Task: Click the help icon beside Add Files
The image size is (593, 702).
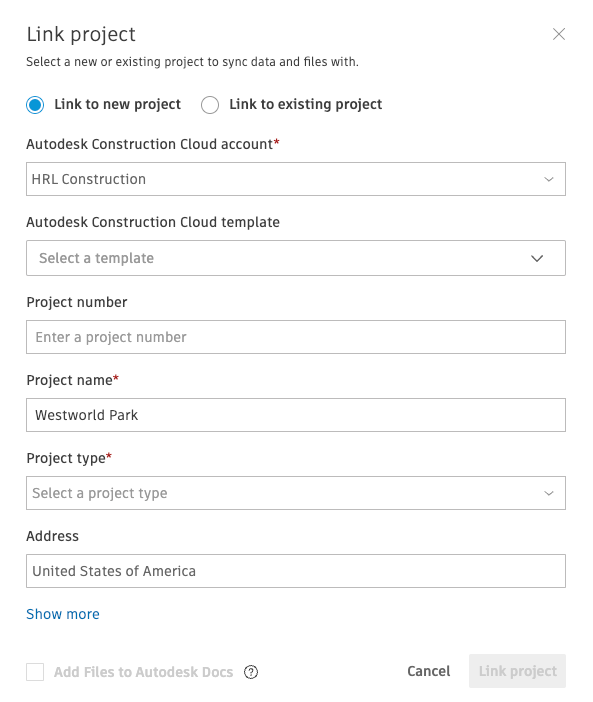Action: coord(251,672)
